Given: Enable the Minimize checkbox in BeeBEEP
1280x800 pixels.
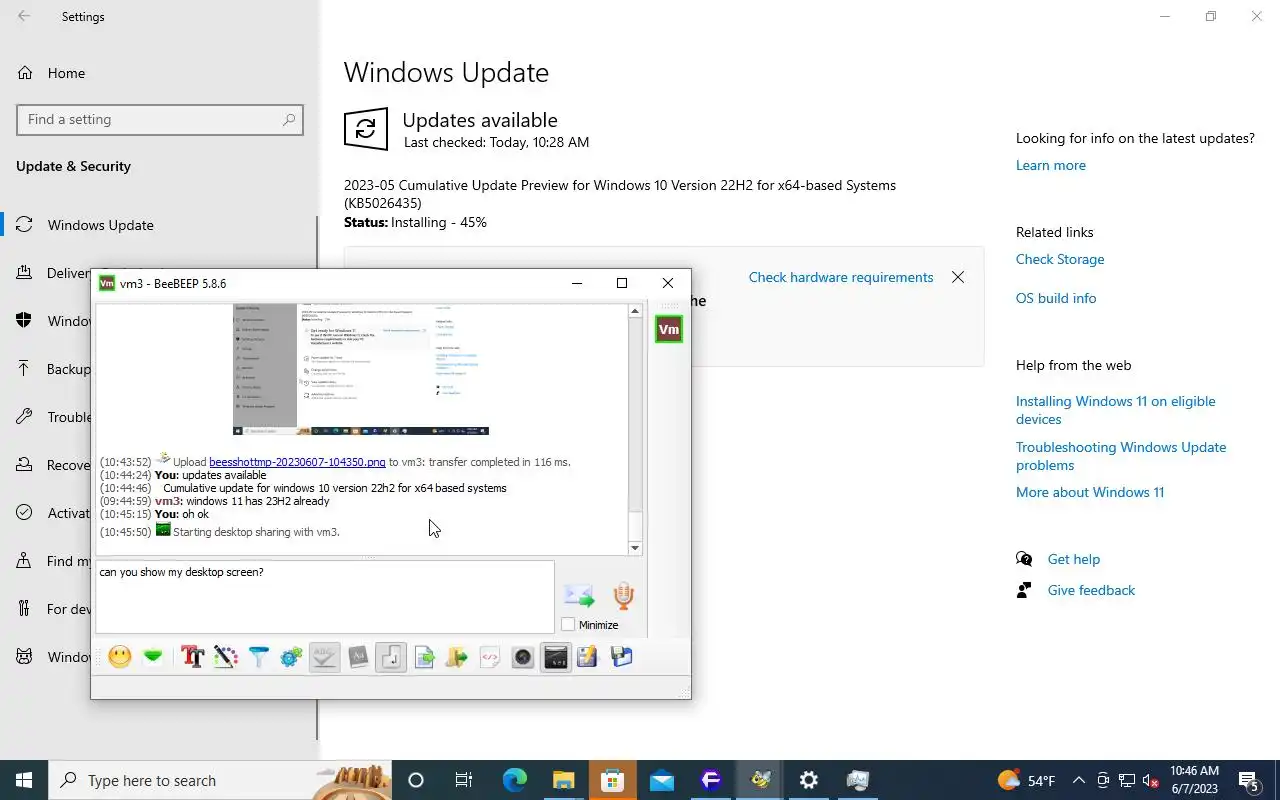Looking at the screenshot, I should click(568, 625).
